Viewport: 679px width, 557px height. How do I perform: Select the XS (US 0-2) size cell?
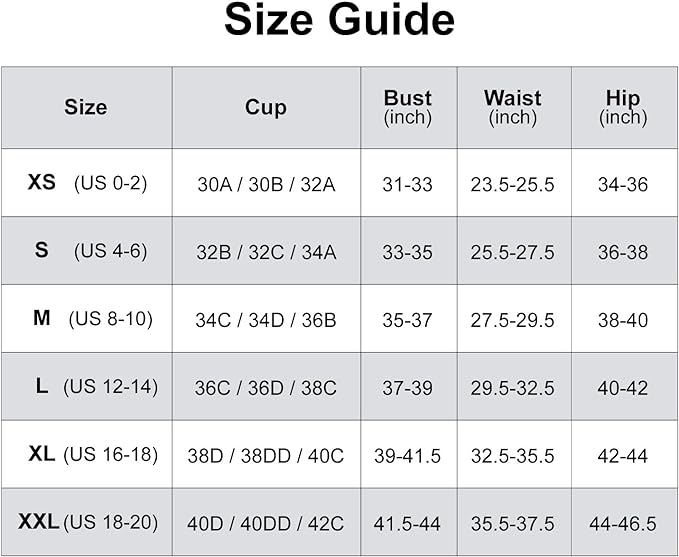tap(87, 183)
